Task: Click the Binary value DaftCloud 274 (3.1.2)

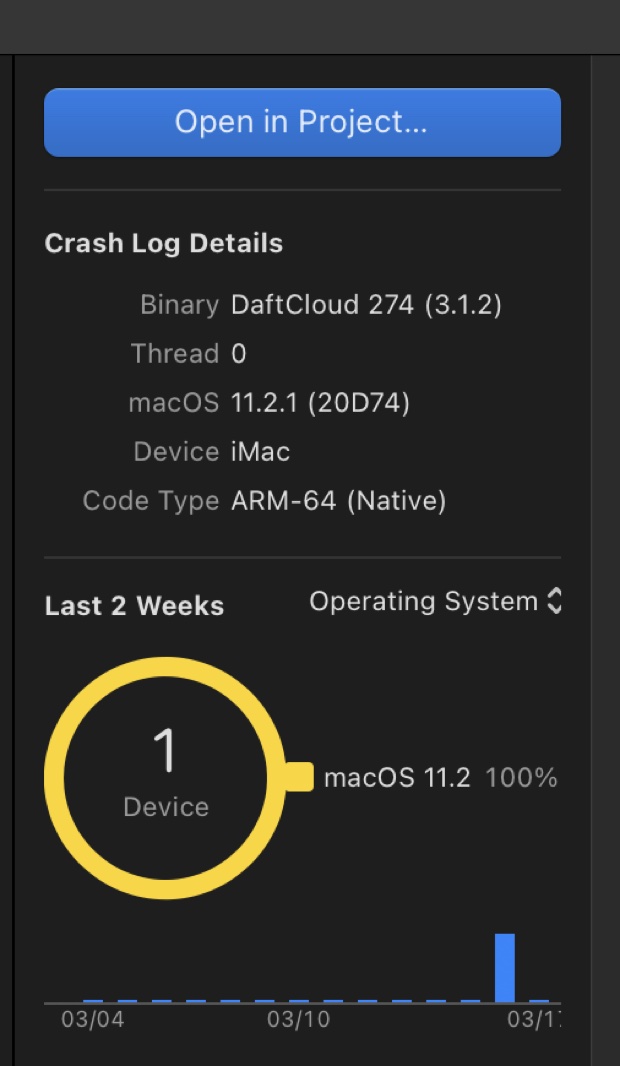Action: (366, 305)
